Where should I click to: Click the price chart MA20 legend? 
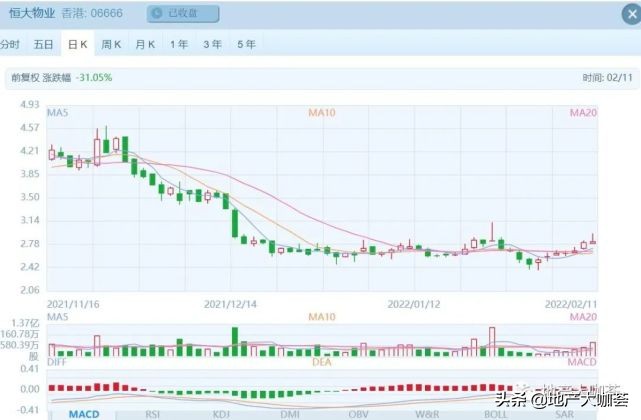[583, 112]
